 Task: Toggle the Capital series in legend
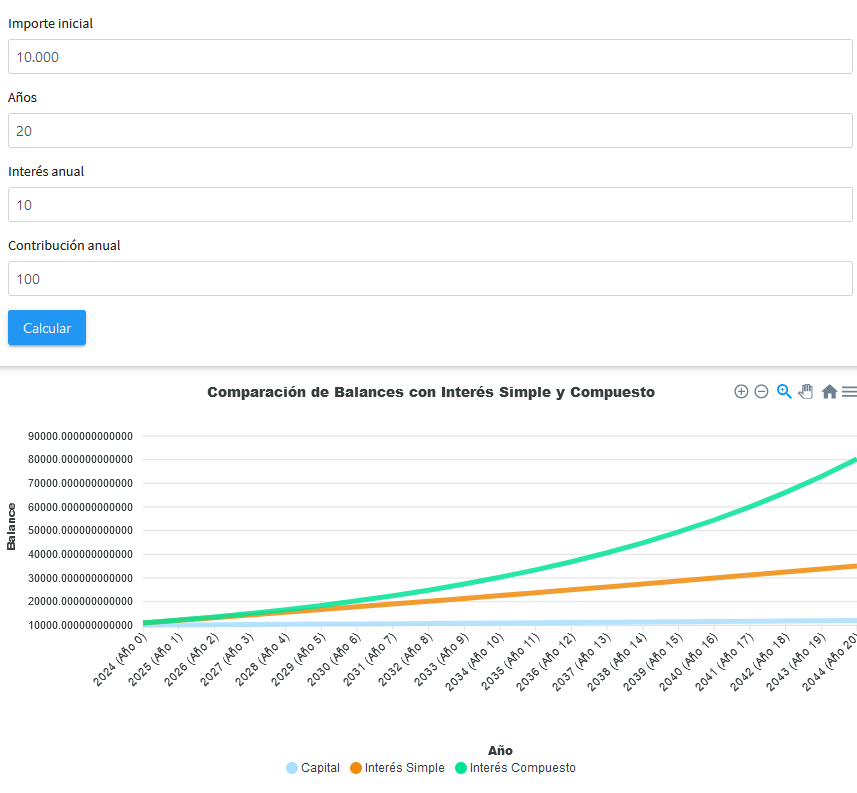tap(313, 768)
